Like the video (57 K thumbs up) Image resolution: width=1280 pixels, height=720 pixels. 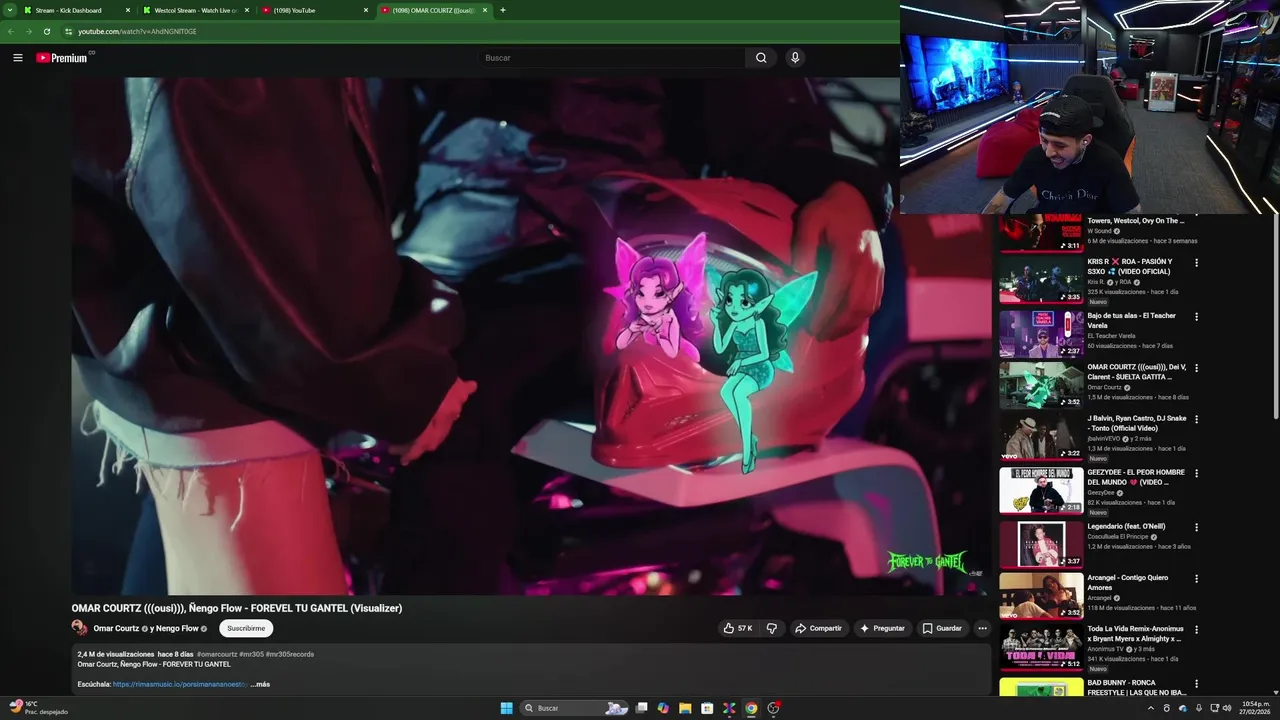[x=738, y=628]
